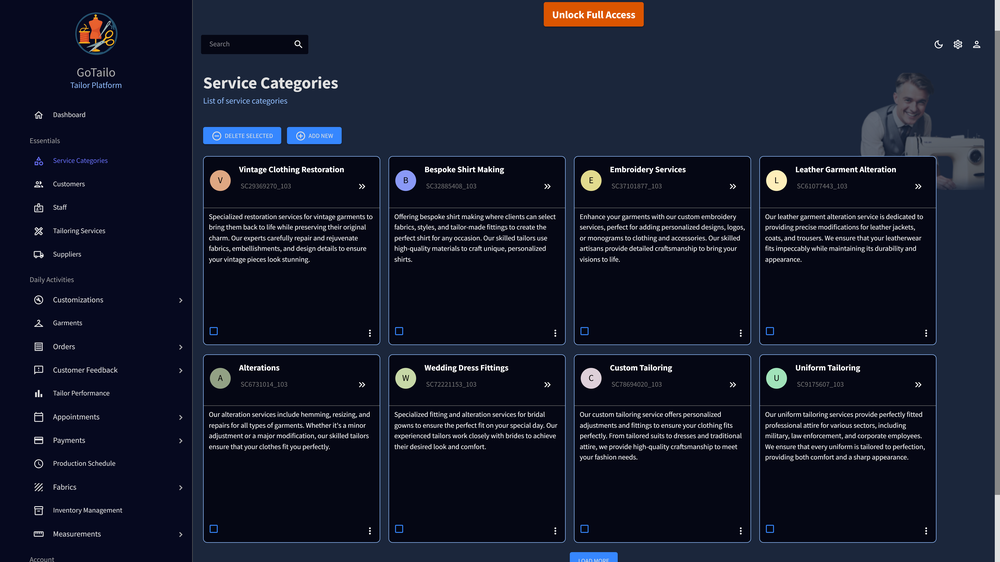This screenshot has width=1000, height=562.
Task: Click code SC61077443_103 on Leather card
Action: point(821,186)
